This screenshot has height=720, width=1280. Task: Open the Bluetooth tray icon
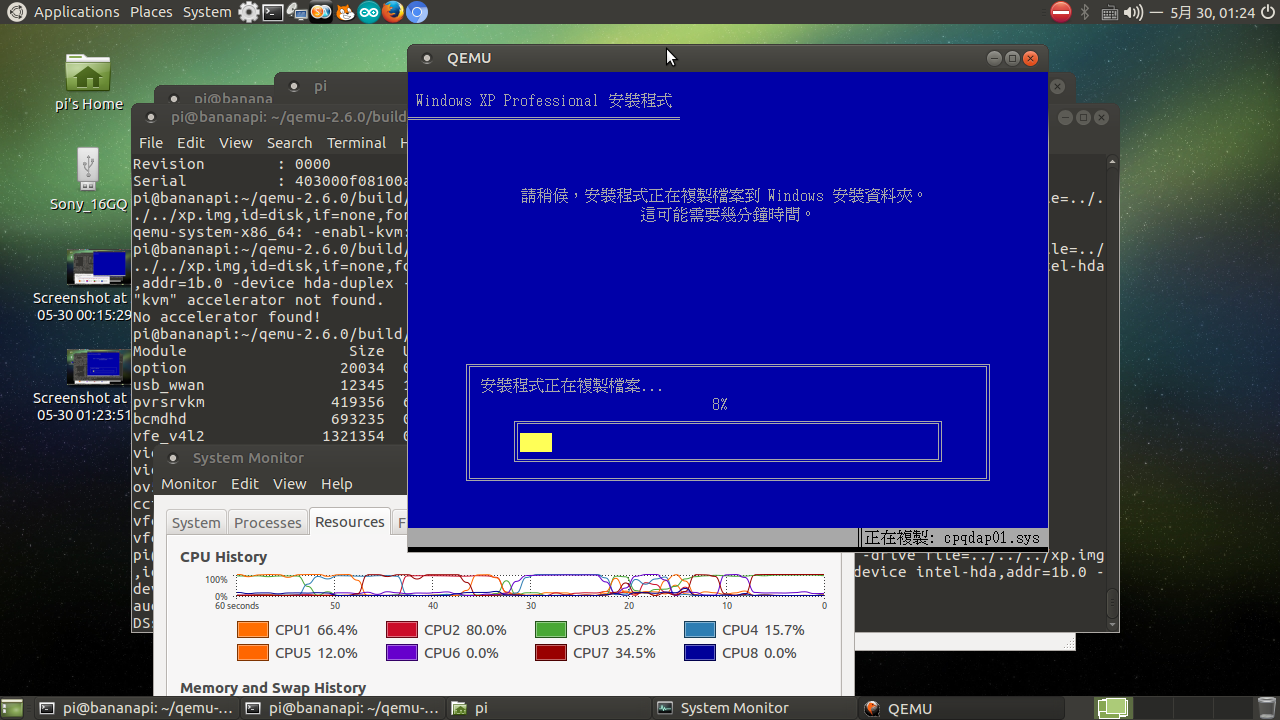pyautogui.click(x=1085, y=12)
